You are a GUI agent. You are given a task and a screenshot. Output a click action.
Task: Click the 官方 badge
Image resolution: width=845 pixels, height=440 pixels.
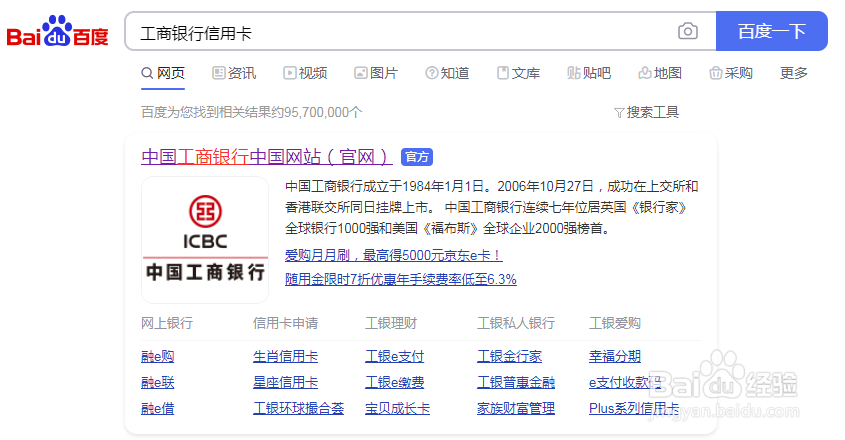pyautogui.click(x=417, y=157)
